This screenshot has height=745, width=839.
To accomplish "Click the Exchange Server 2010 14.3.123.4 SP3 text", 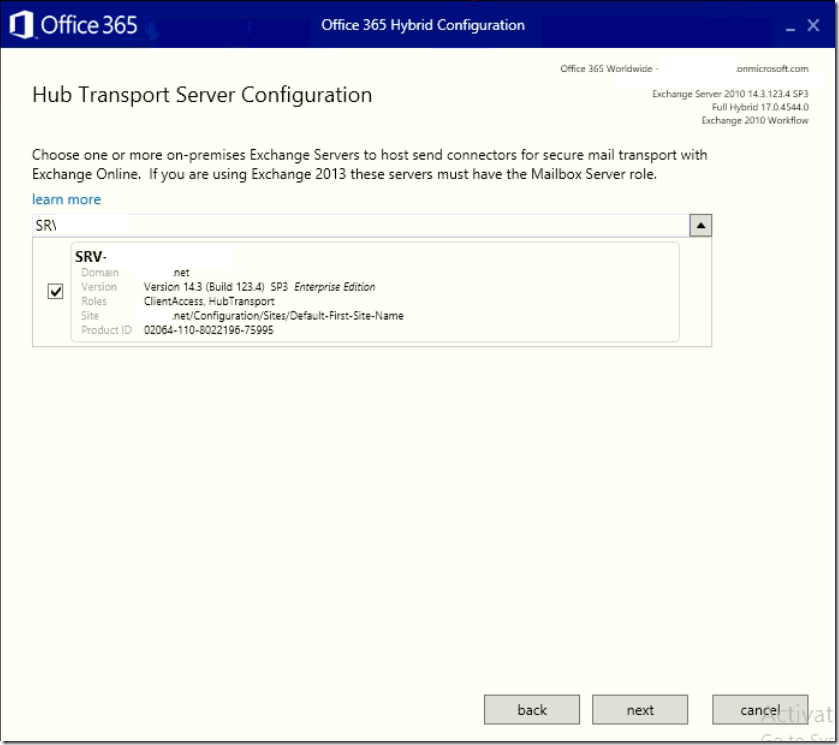I will [730, 94].
